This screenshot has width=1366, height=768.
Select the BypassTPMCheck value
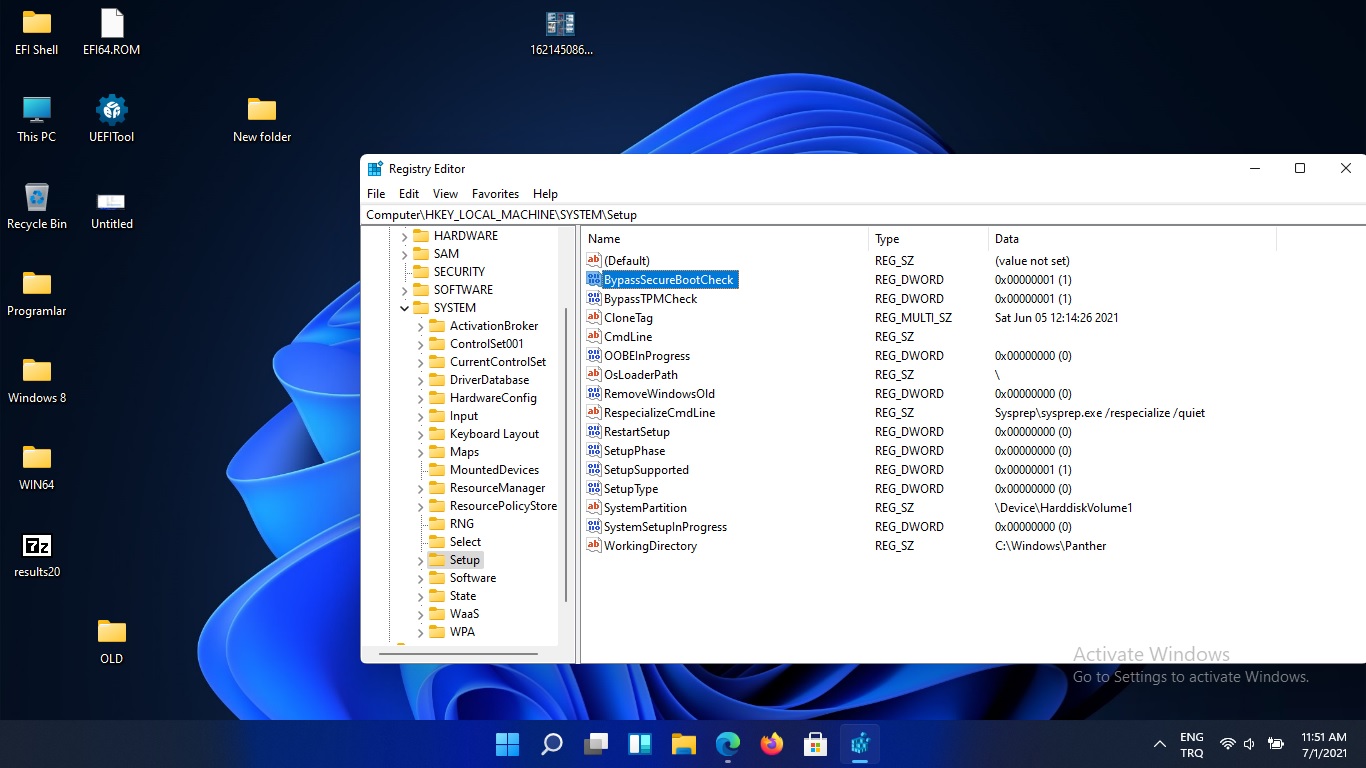pyautogui.click(x=650, y=299)
